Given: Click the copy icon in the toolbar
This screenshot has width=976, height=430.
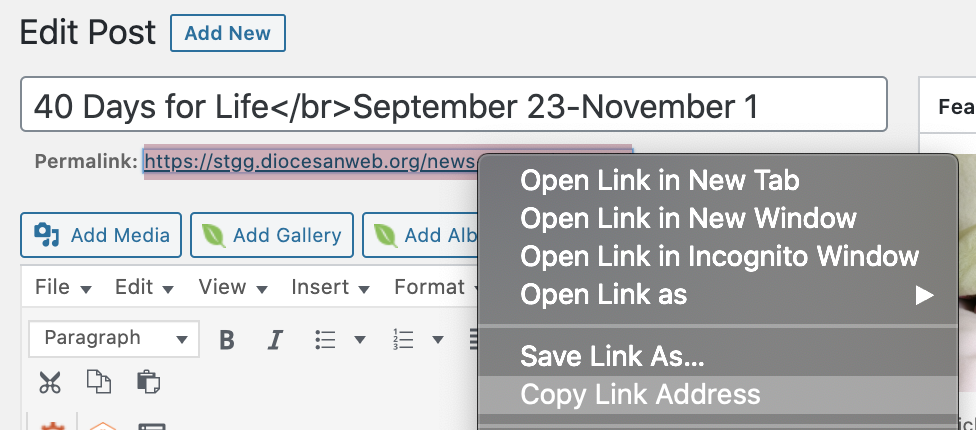Looking at the screenshot, I should [98, 382].
